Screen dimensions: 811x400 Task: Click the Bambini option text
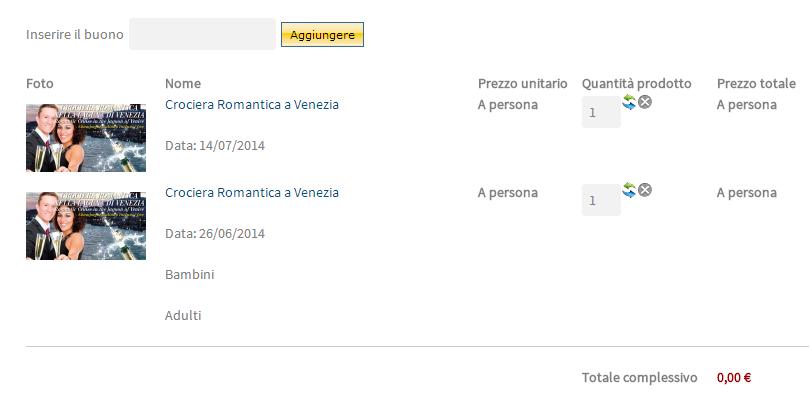[190, 274]
